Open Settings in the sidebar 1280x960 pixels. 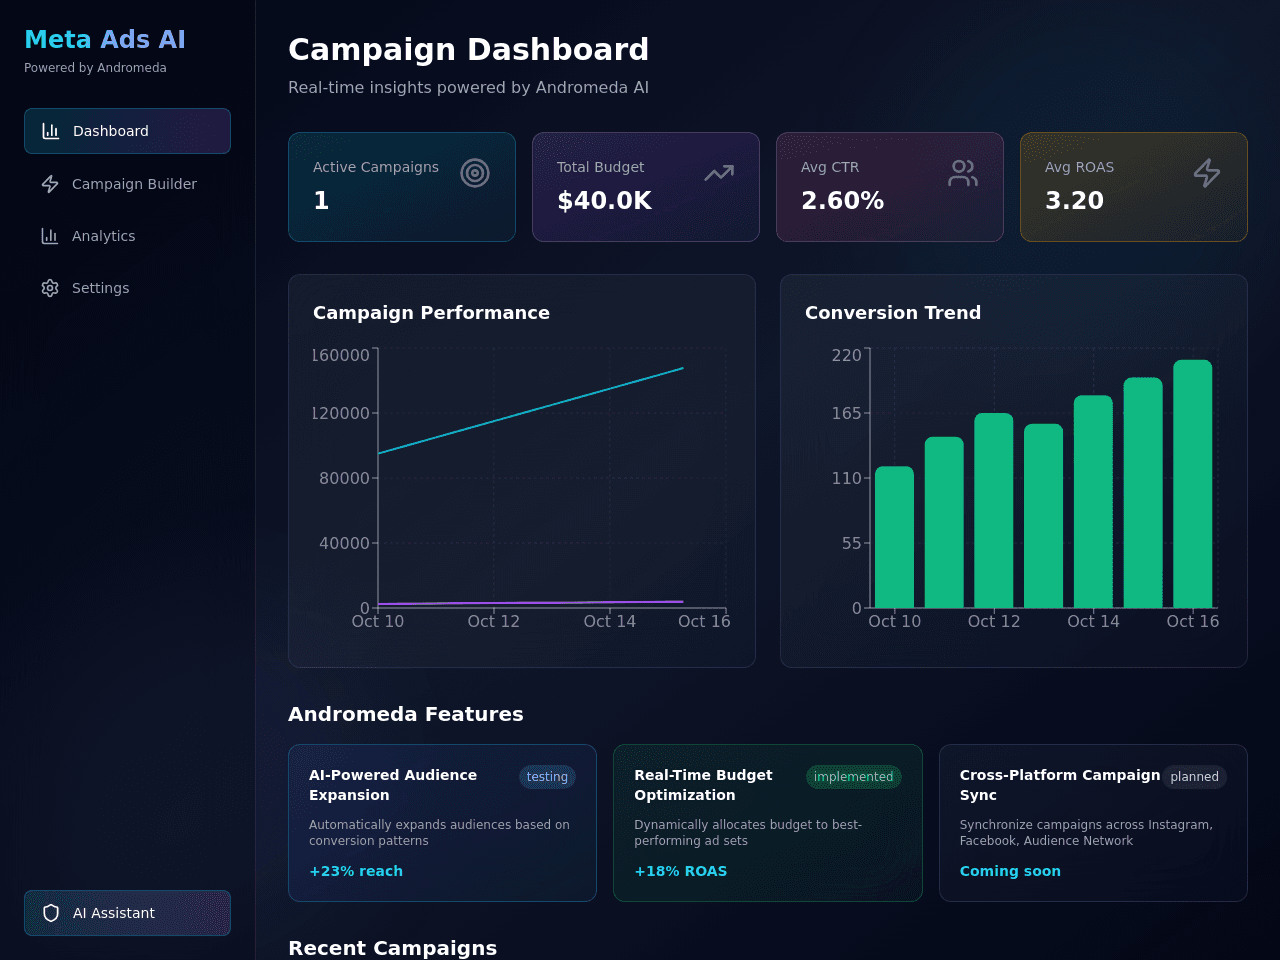(127, 288)
